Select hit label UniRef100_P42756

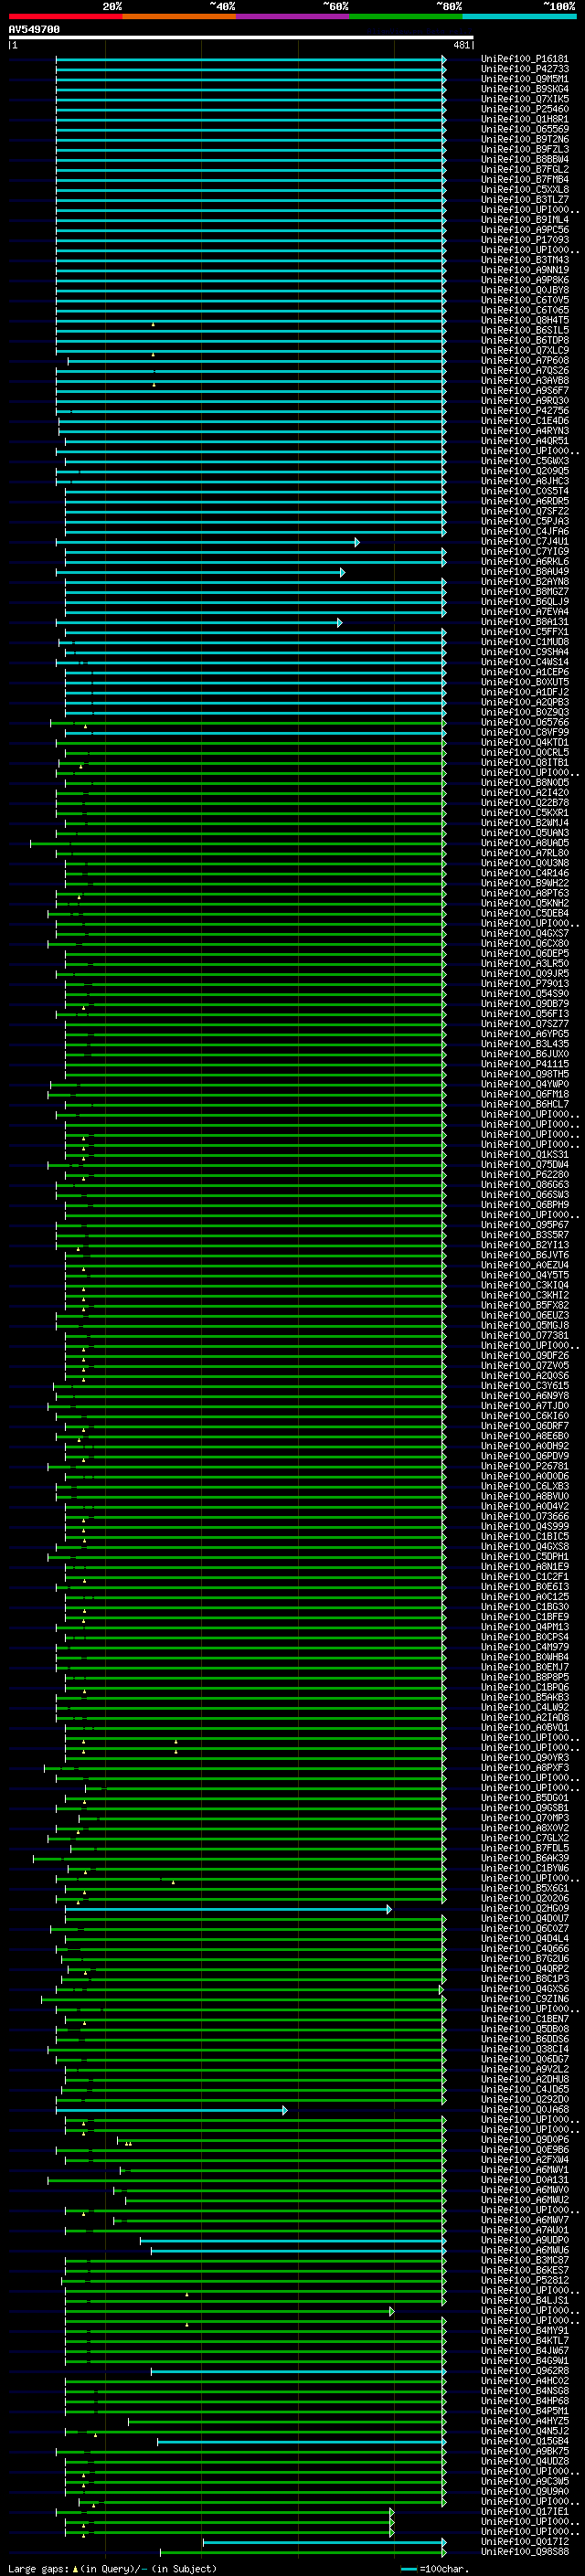pyautogui.click(x=525, y=410)
